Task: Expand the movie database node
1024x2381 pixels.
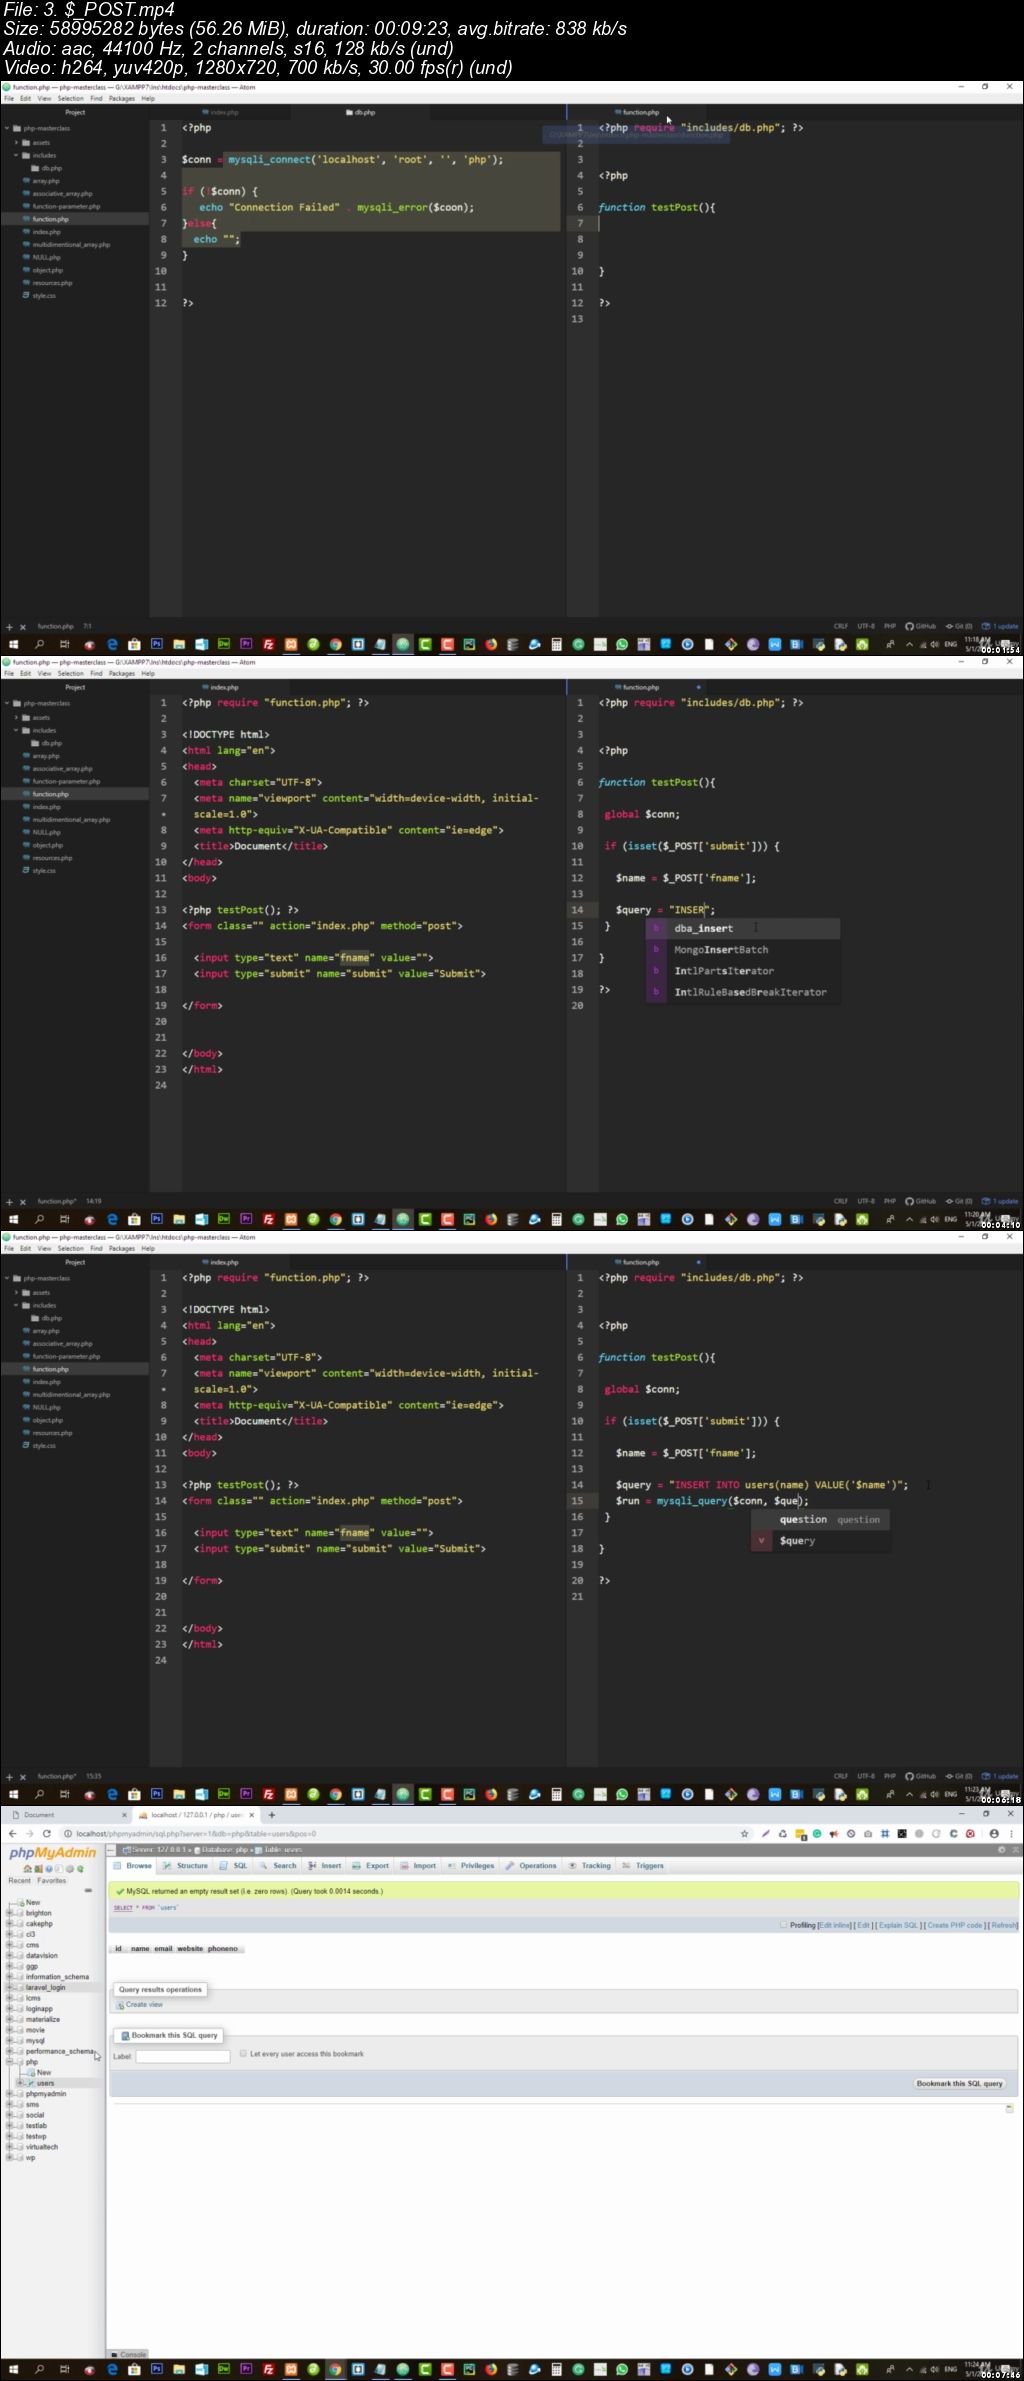Action: 9,2030
